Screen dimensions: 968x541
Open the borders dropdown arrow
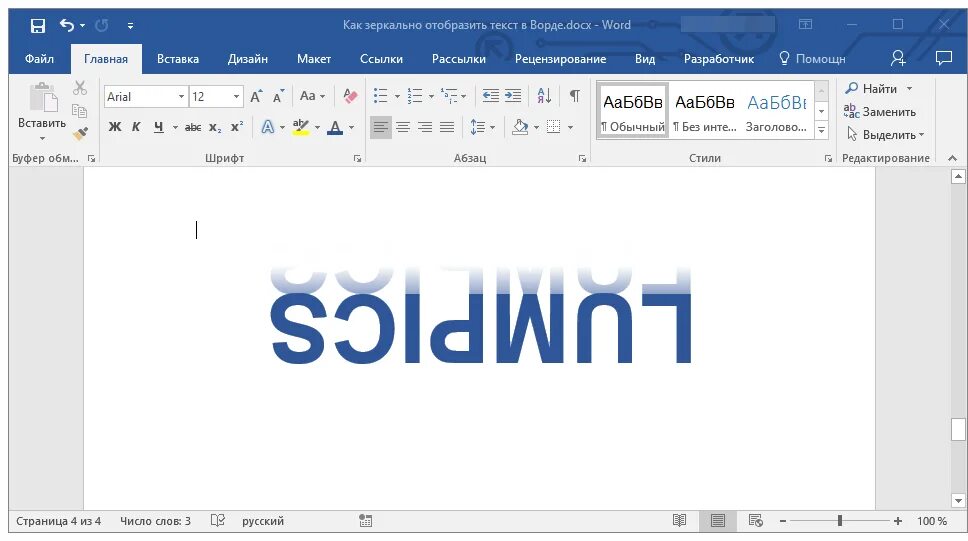click(x=570, y=128)
